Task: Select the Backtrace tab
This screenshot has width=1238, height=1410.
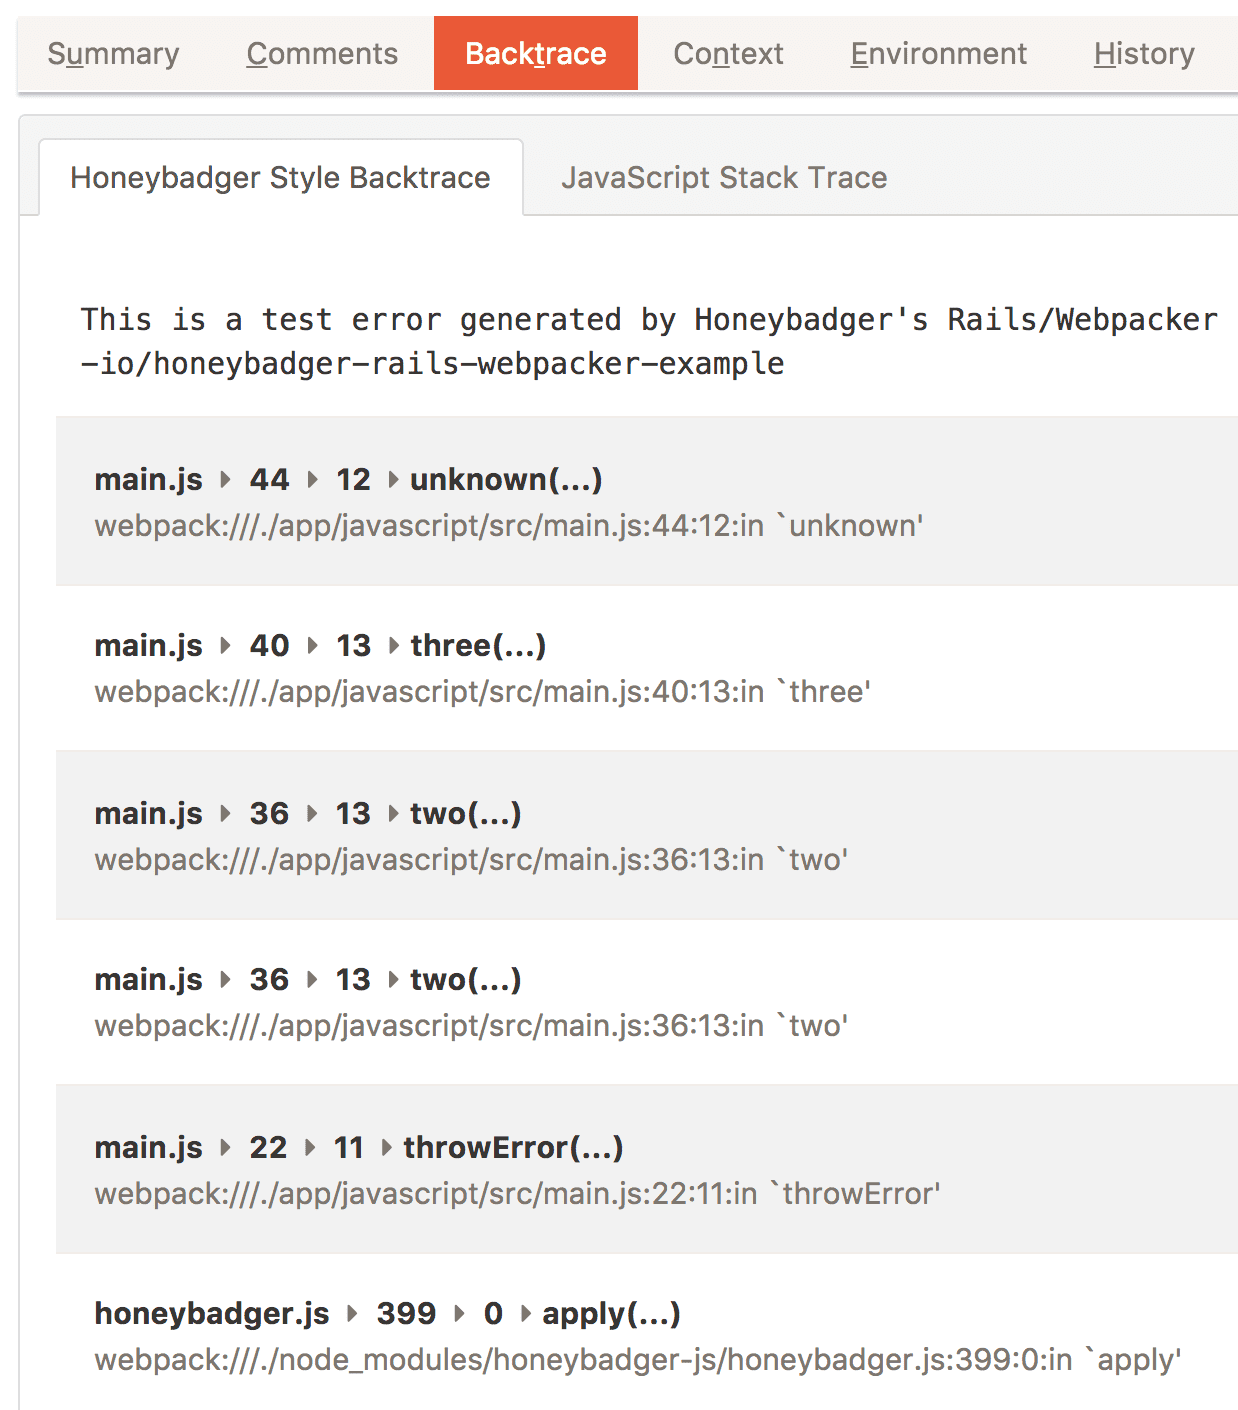Action: (x=536, y=54)
